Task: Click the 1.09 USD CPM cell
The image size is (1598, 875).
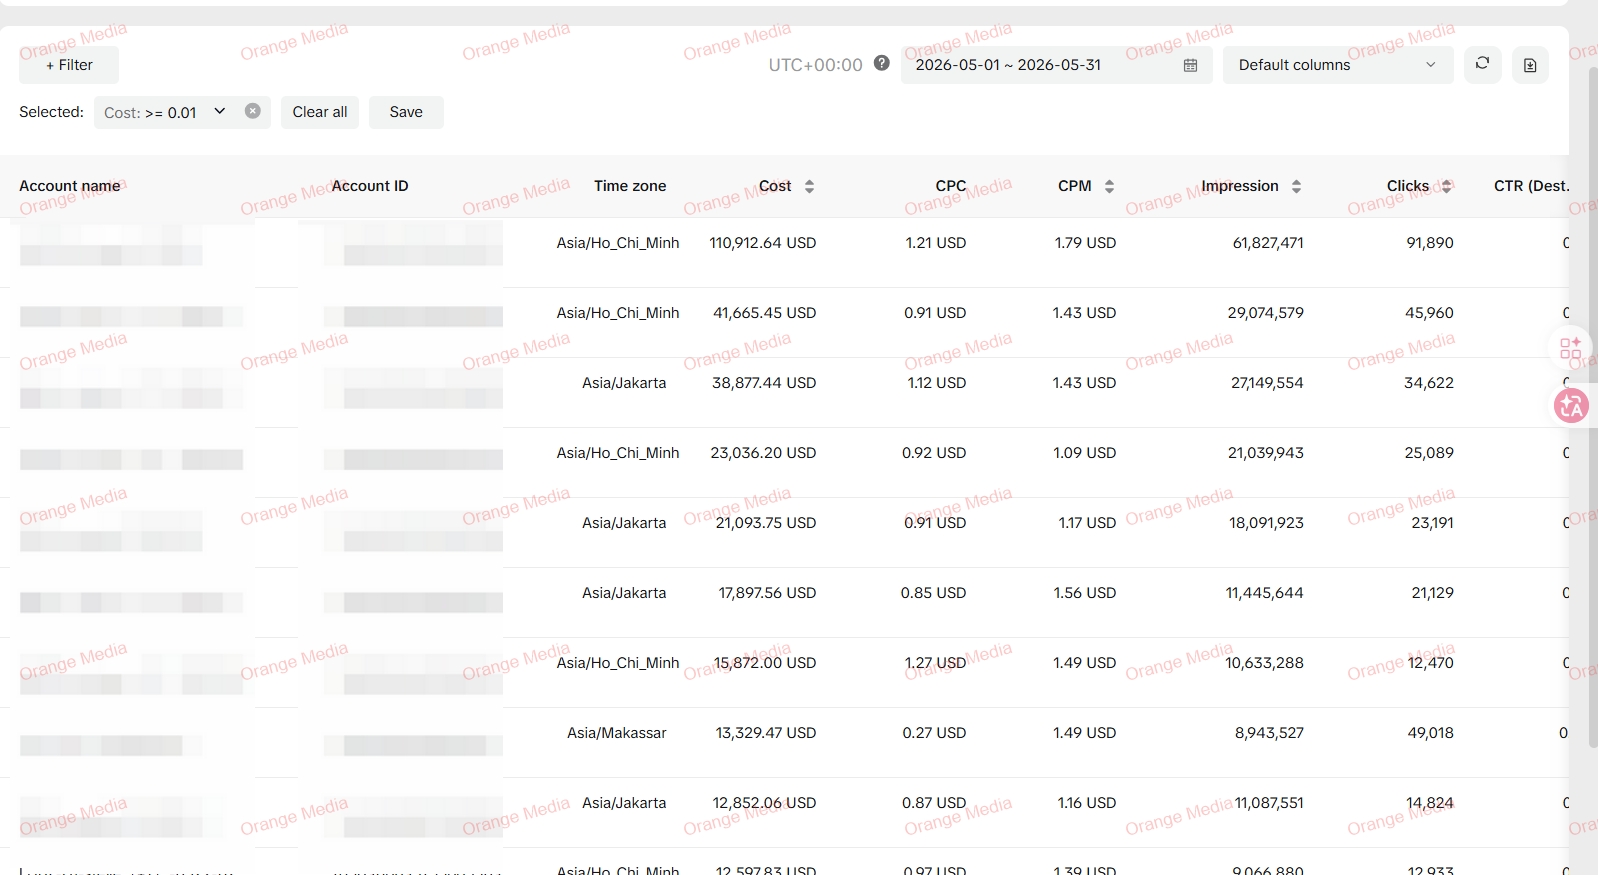Action: (x=1085, y=453)
